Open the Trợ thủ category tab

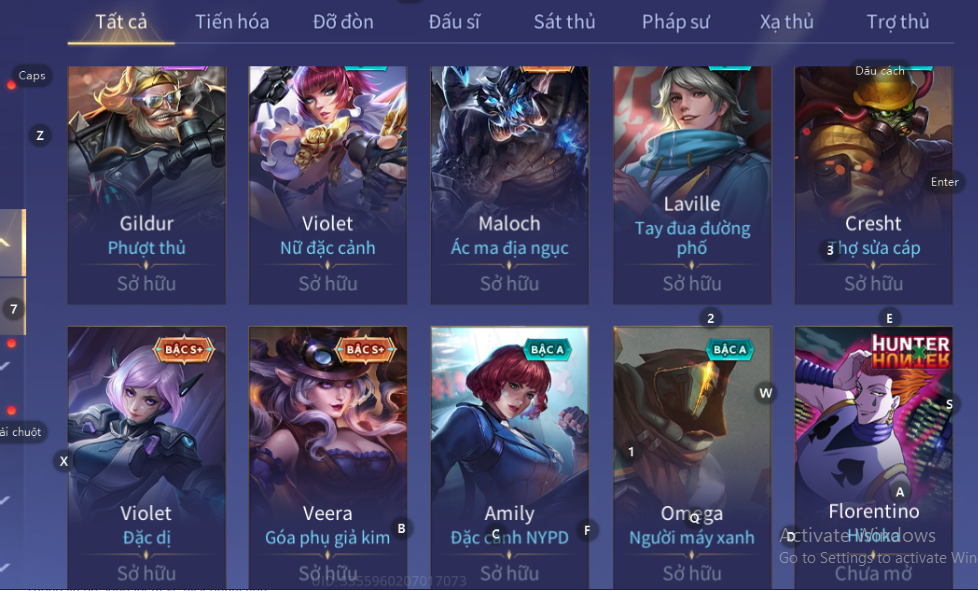click(898, 22)
